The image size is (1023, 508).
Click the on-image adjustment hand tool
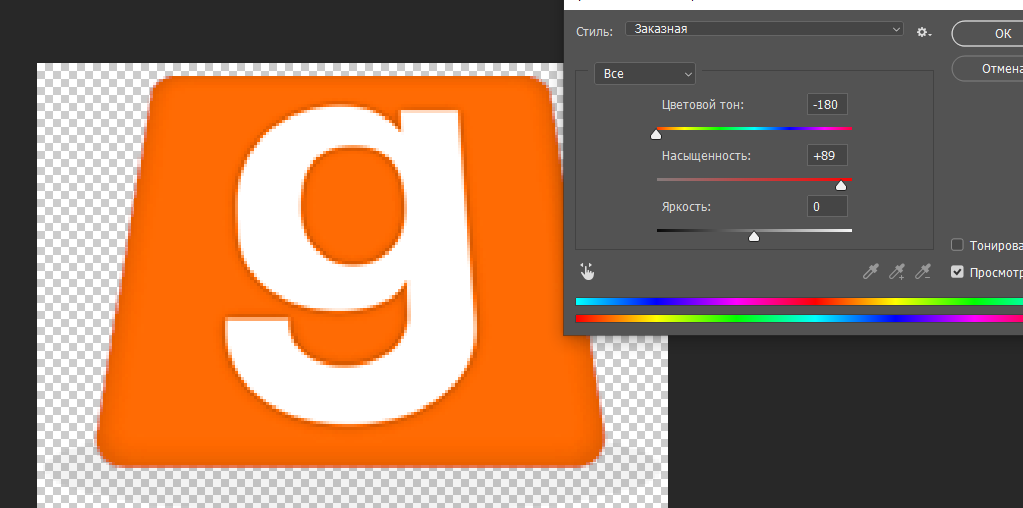coord(587,271)
